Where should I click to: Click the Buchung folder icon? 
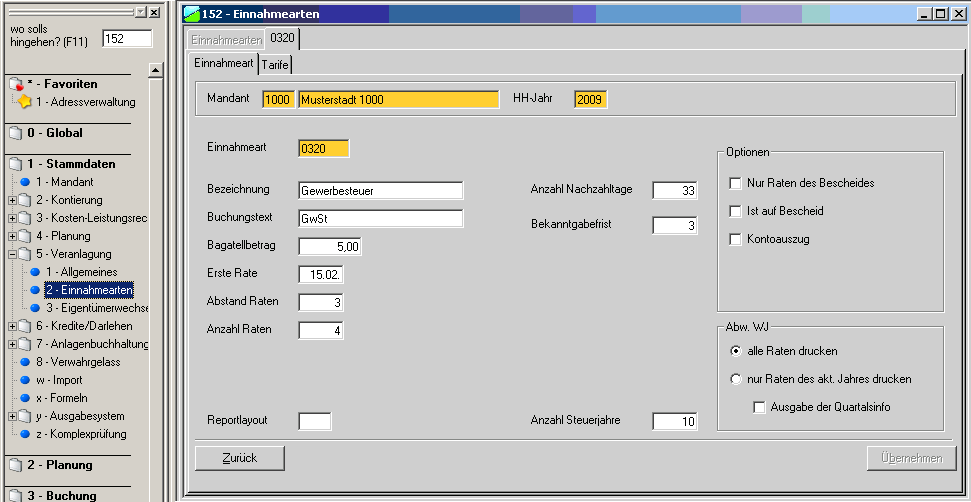coord(16,496)
